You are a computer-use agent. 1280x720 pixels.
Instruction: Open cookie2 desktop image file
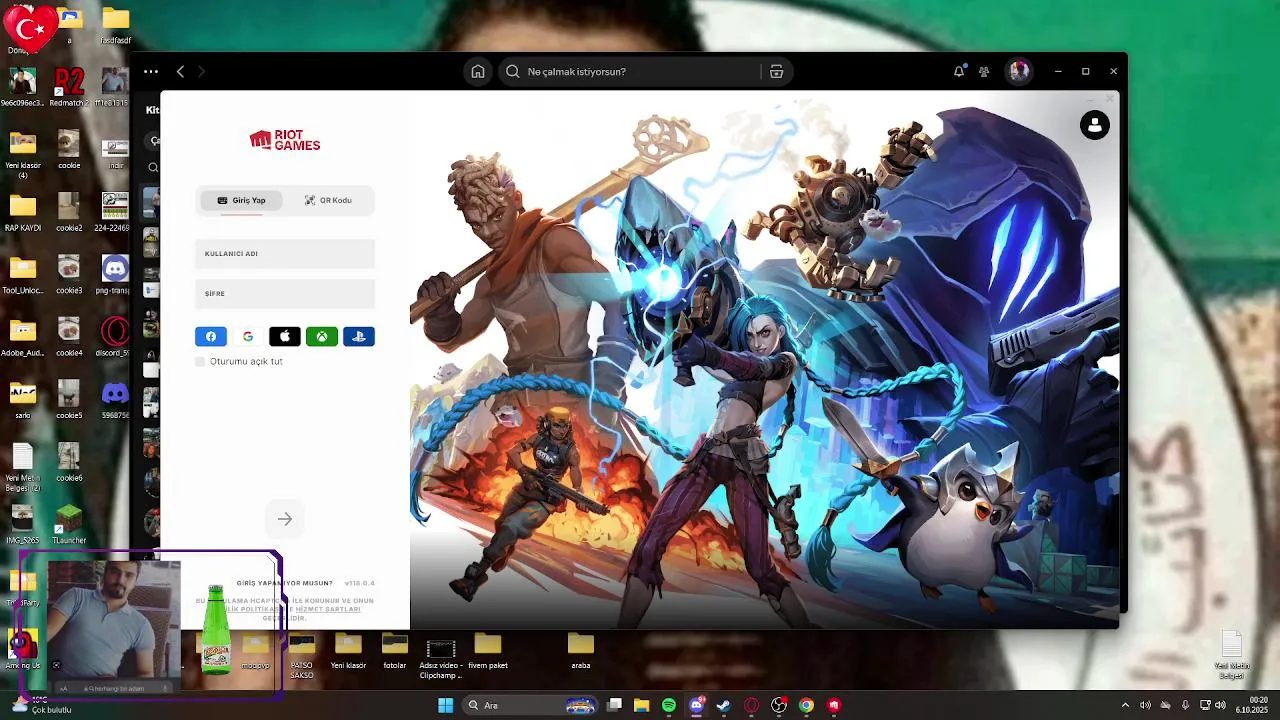(69, 212)
